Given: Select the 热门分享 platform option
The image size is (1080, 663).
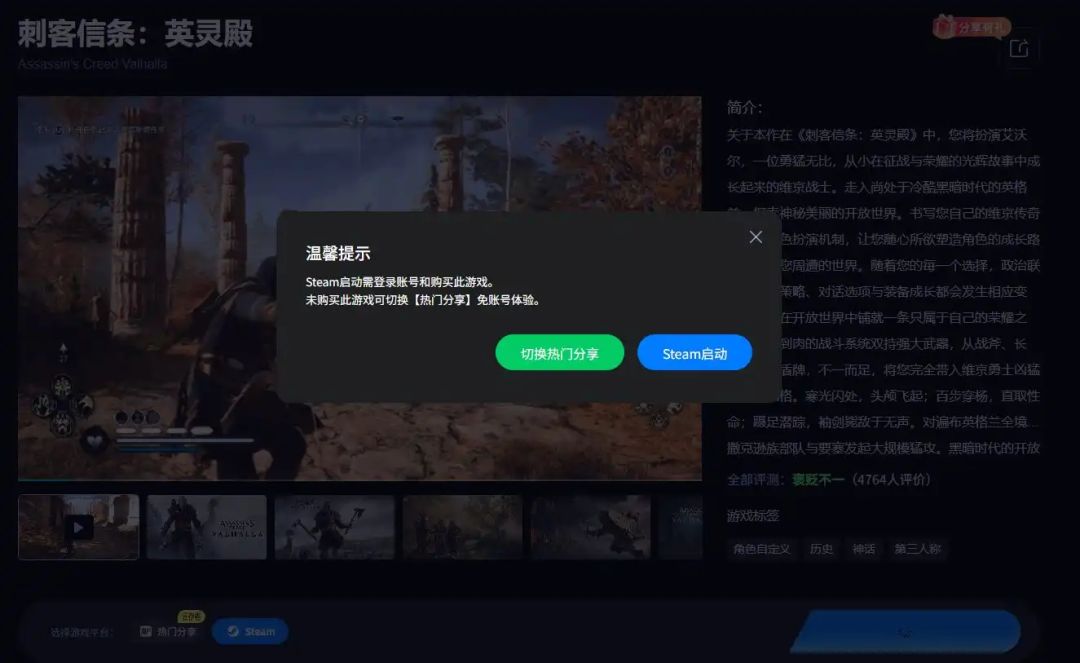Looking at the screenshot, I should coord(169,631).
